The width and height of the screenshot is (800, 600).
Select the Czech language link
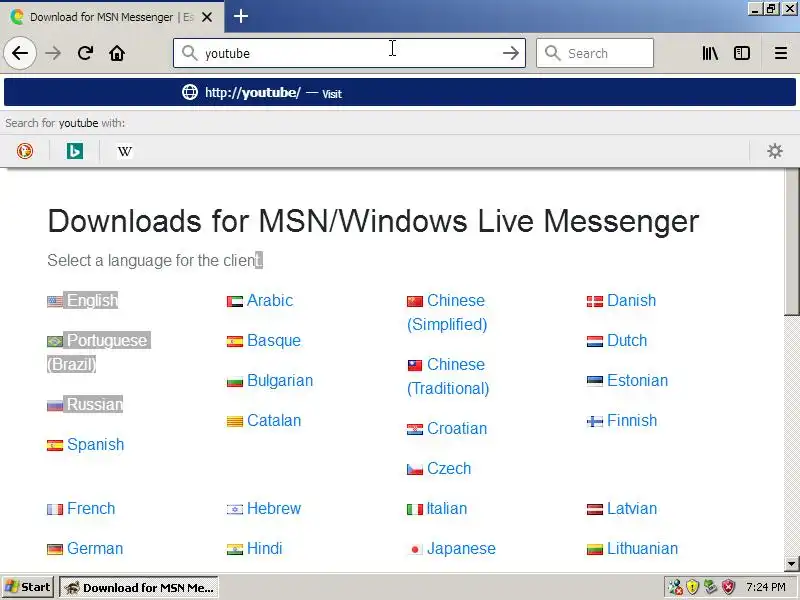click(449, 468)
